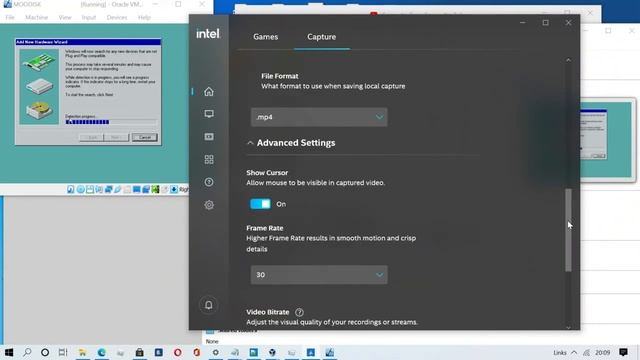Launch Opera browser from the taskbar
The width and height of the screenshot is (640, 360).
click(x=178, y=352)
